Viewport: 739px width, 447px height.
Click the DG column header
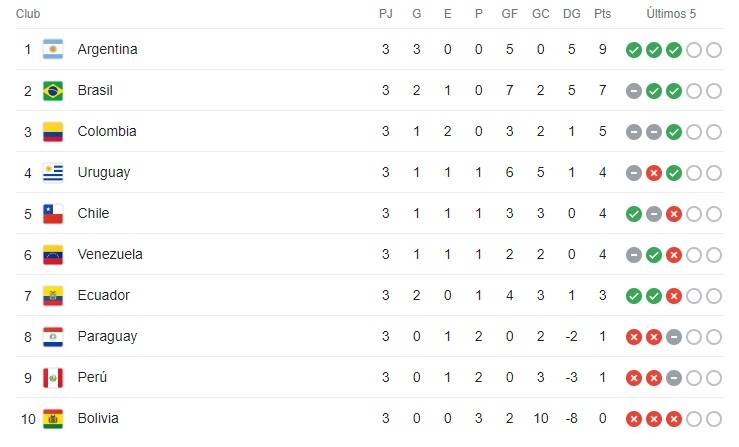pyautogui.click(x=571, y=14)
